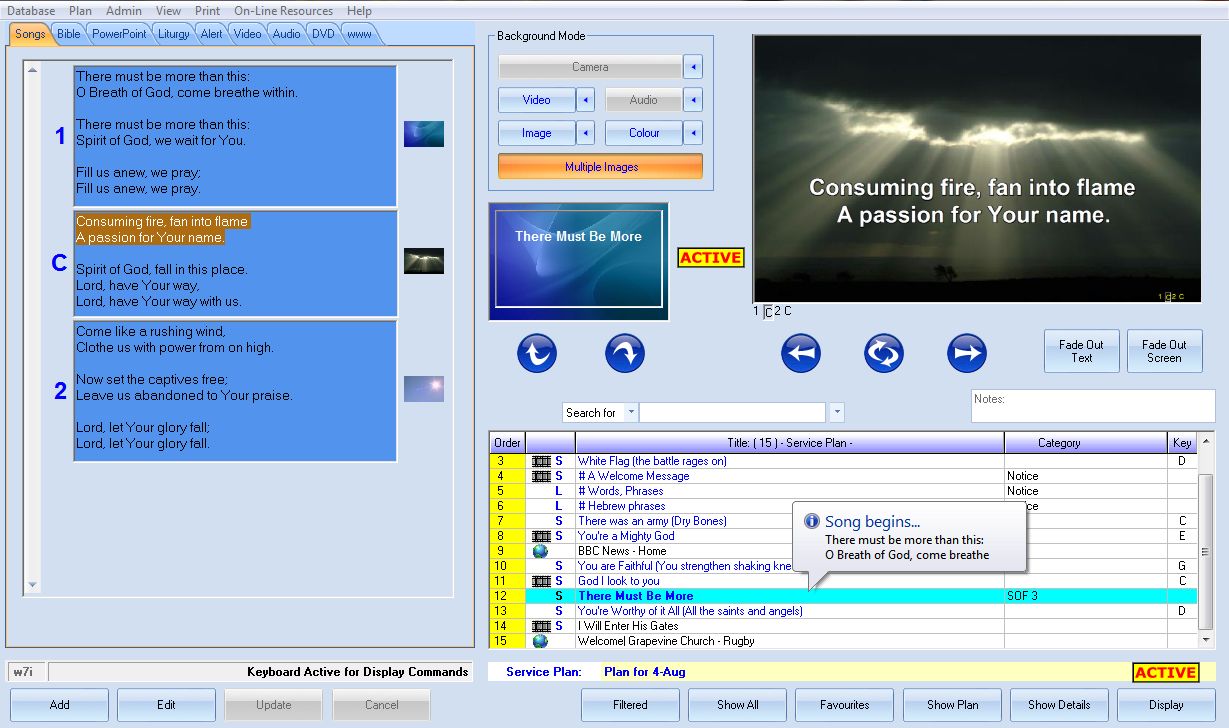Click the curved undo-style arrow icon
Image resolution: width=1229 pixels, height=728 pixels.
tap(536, 352)
